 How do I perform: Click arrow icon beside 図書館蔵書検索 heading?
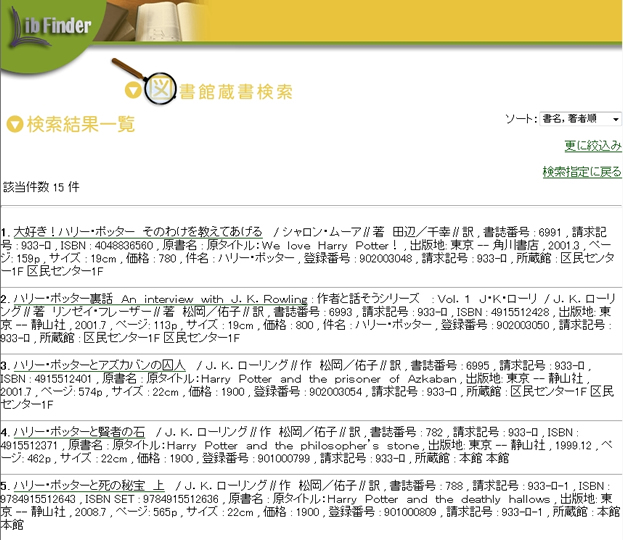[133, 91]
